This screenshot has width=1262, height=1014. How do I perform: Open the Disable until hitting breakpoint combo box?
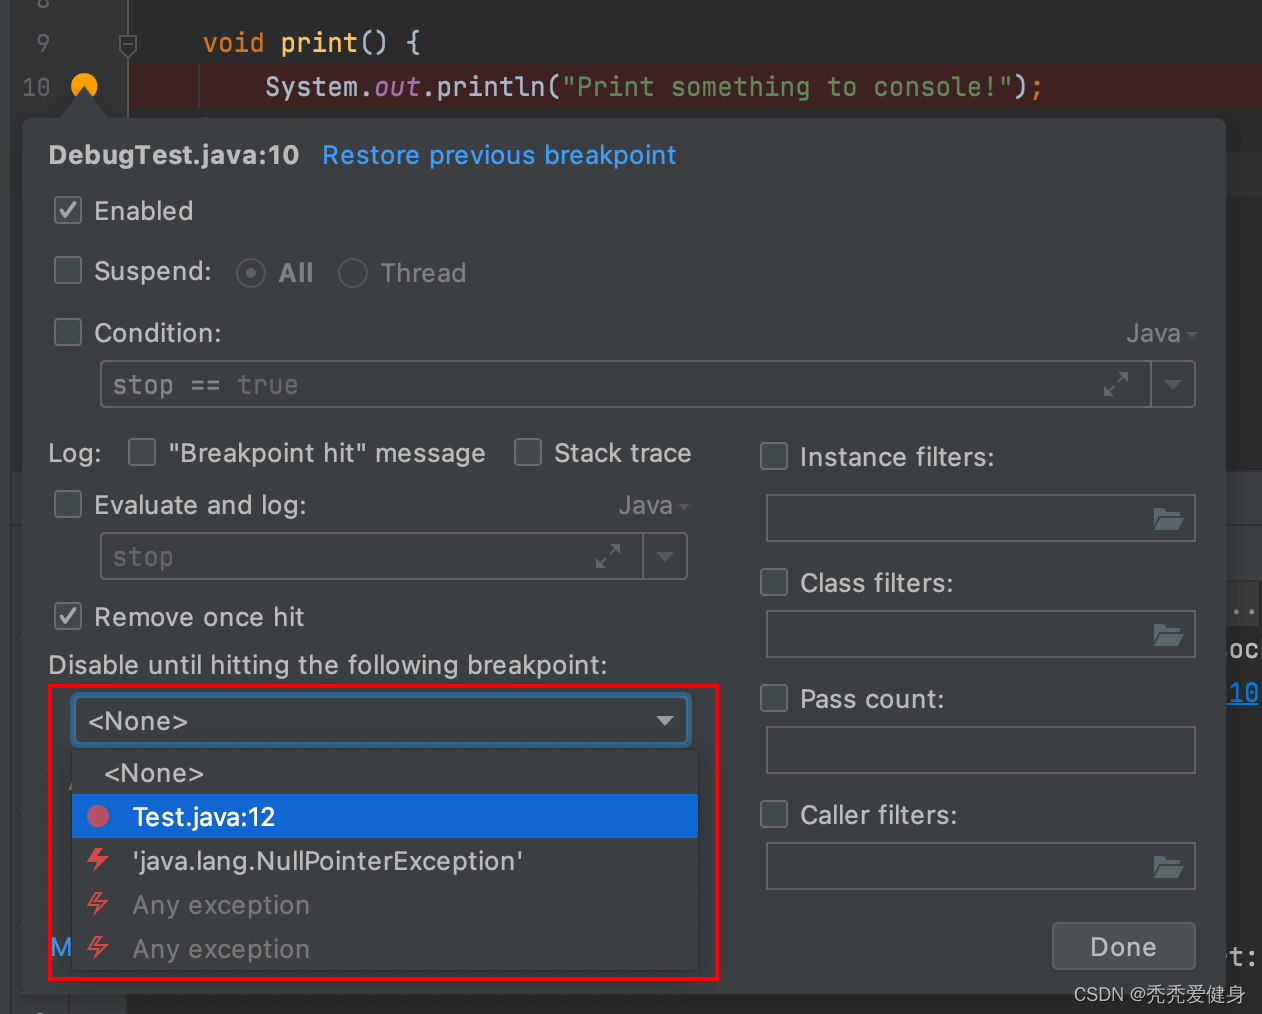click(x=380, y=721)
